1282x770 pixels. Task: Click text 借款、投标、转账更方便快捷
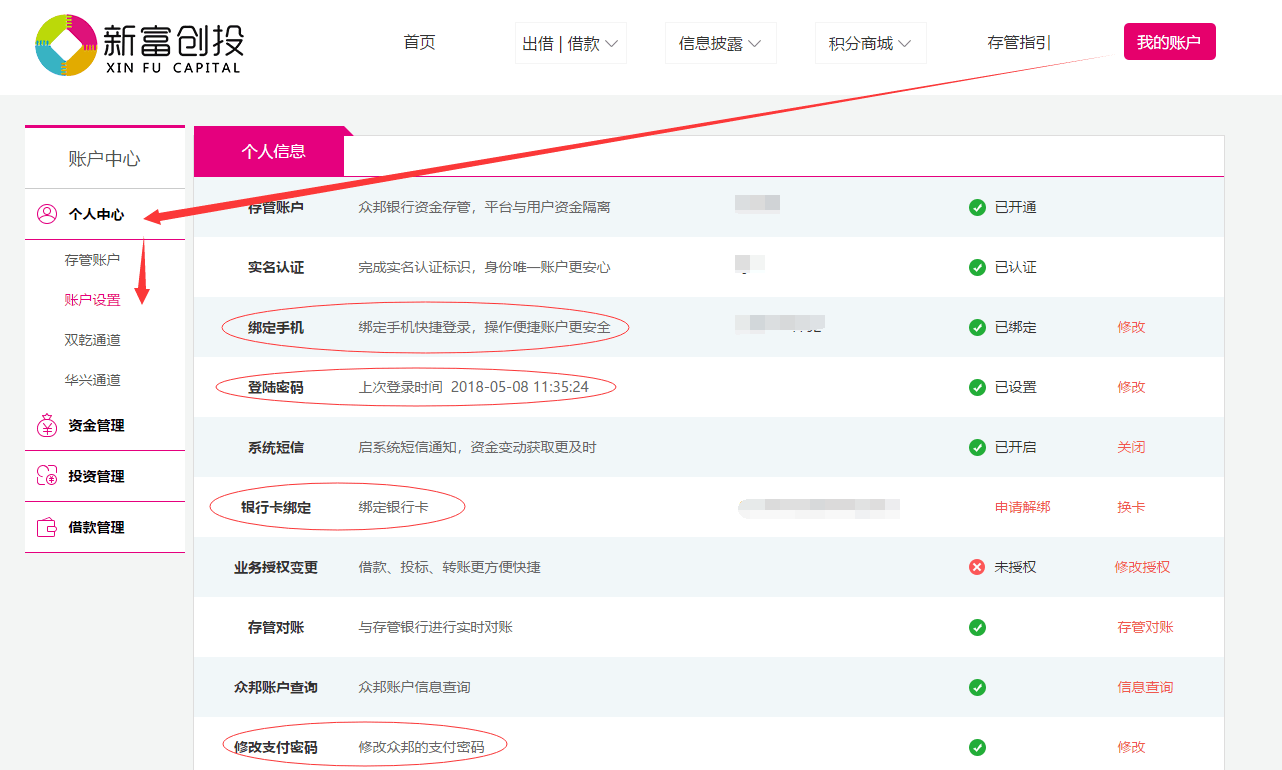pos(449,567)
